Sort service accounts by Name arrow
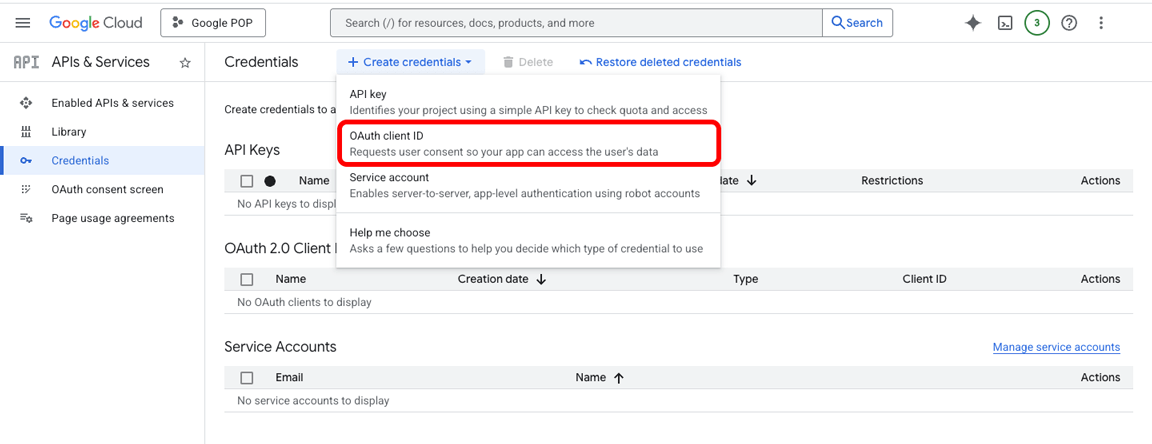The height and width of the screenshot is (444, 1152). [619, 378]
